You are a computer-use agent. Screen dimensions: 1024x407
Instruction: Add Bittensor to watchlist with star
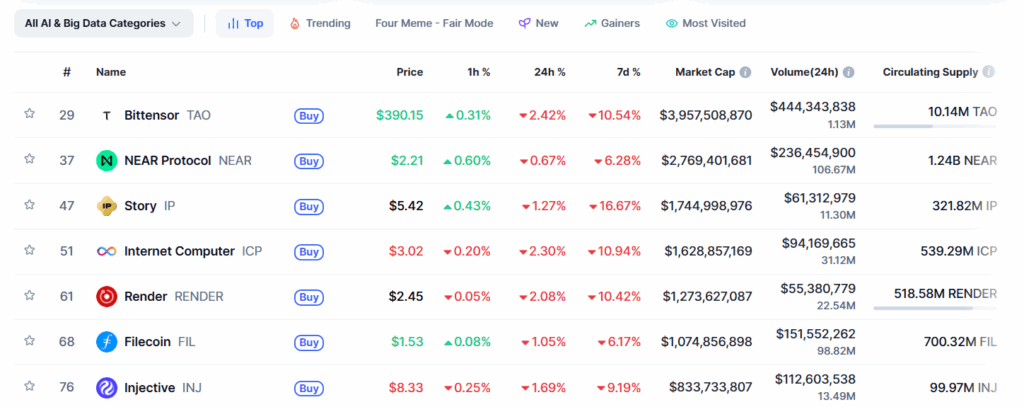click(30, 114)
